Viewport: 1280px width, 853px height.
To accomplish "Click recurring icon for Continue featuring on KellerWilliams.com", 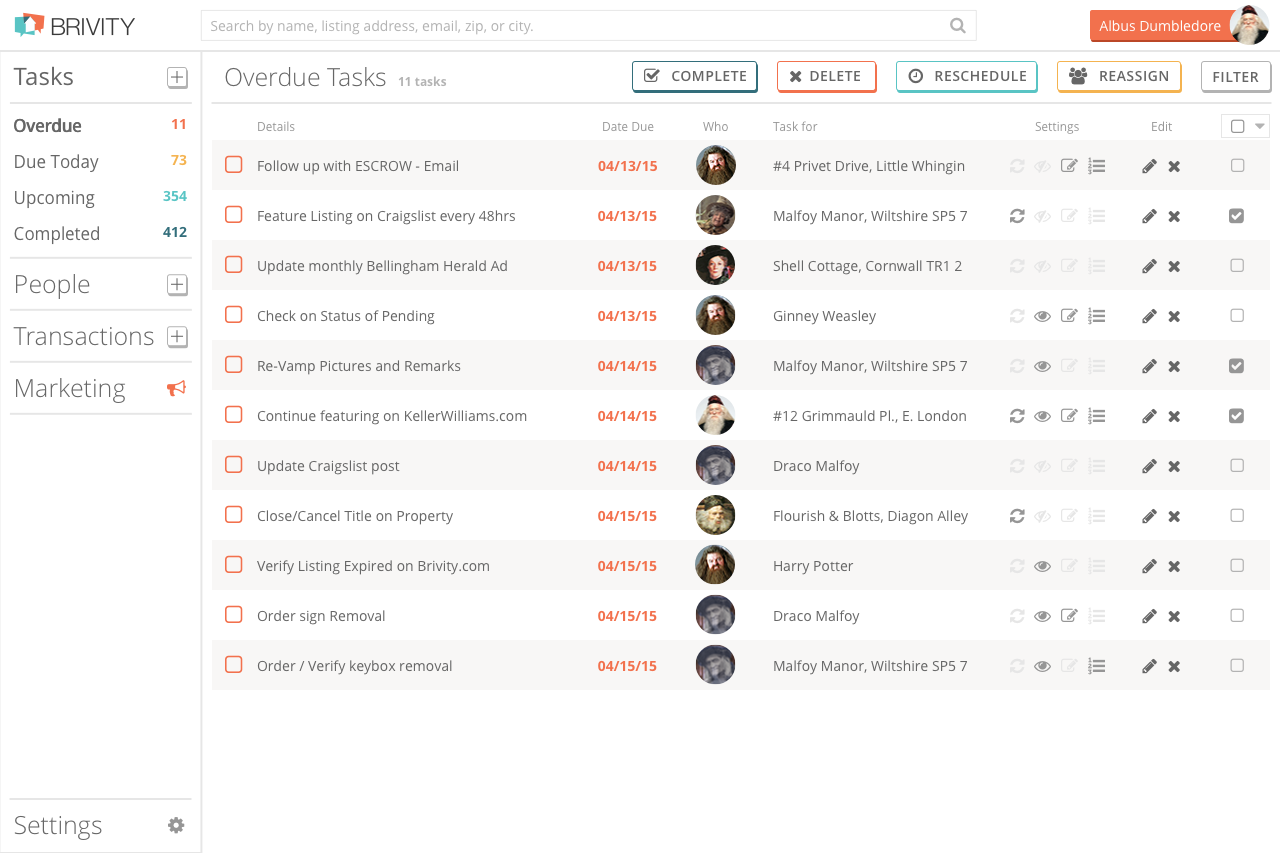I will click(1017, 416).
